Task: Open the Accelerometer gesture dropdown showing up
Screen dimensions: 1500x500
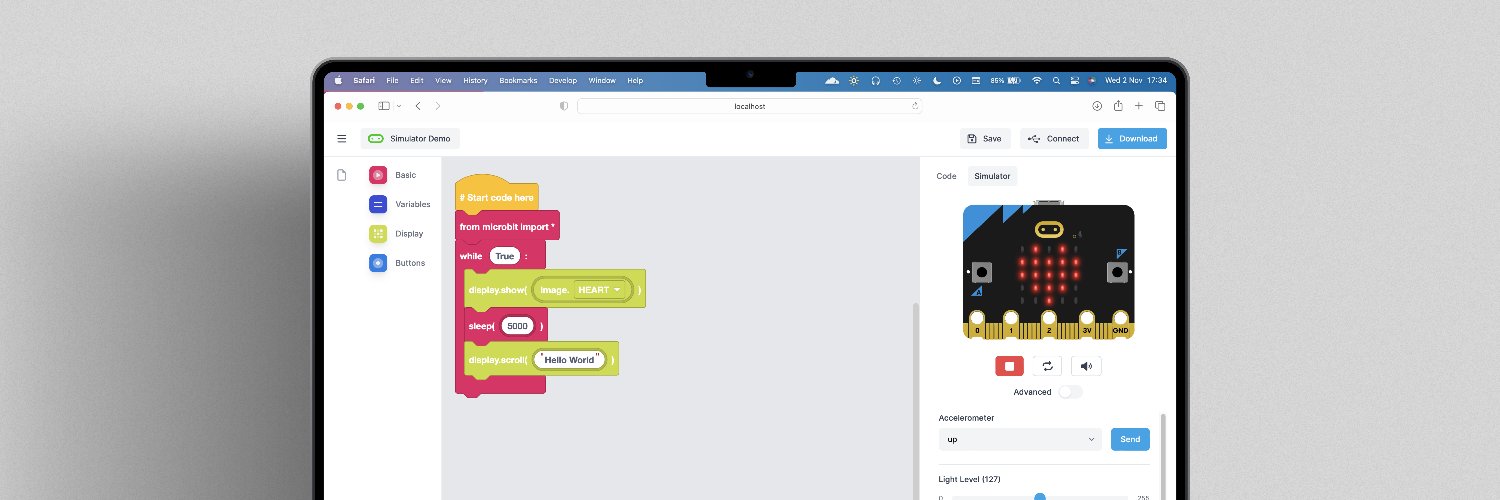Action: click(x=1020, y=439)
